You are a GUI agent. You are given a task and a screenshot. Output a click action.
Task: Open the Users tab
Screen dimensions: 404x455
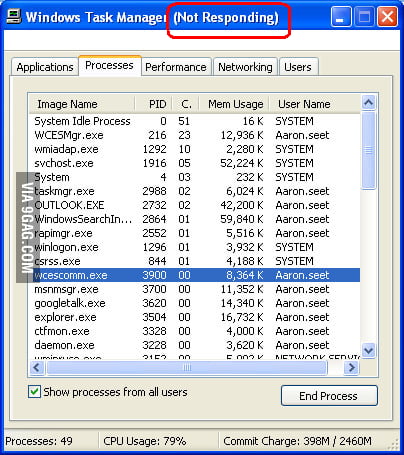tap(298, 67)
